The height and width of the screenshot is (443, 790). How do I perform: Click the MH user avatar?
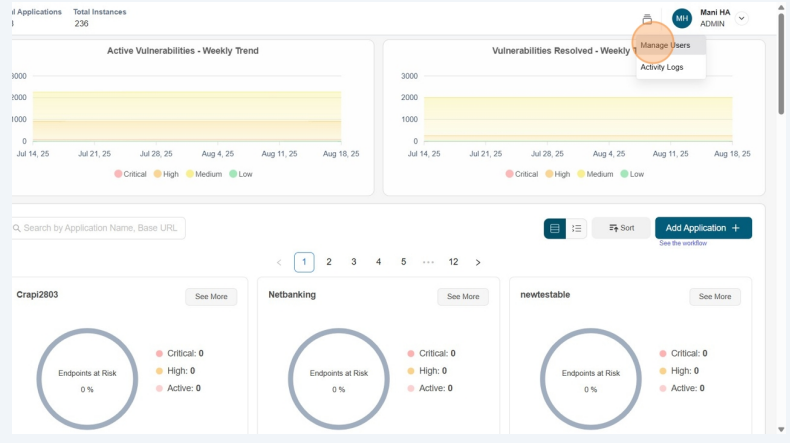pos(682,18)
